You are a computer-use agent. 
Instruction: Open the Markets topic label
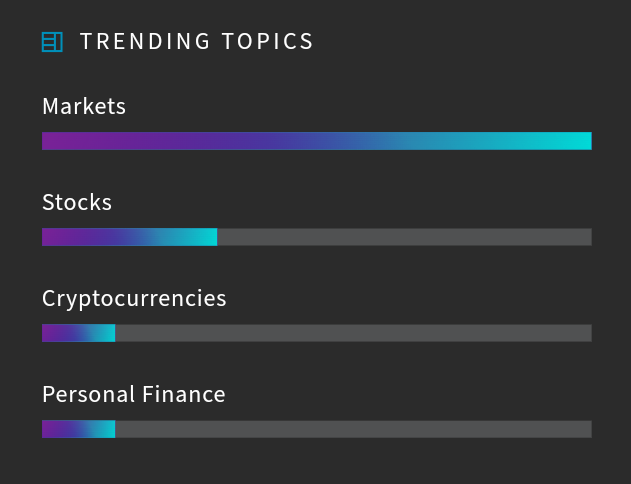[84, 106]
